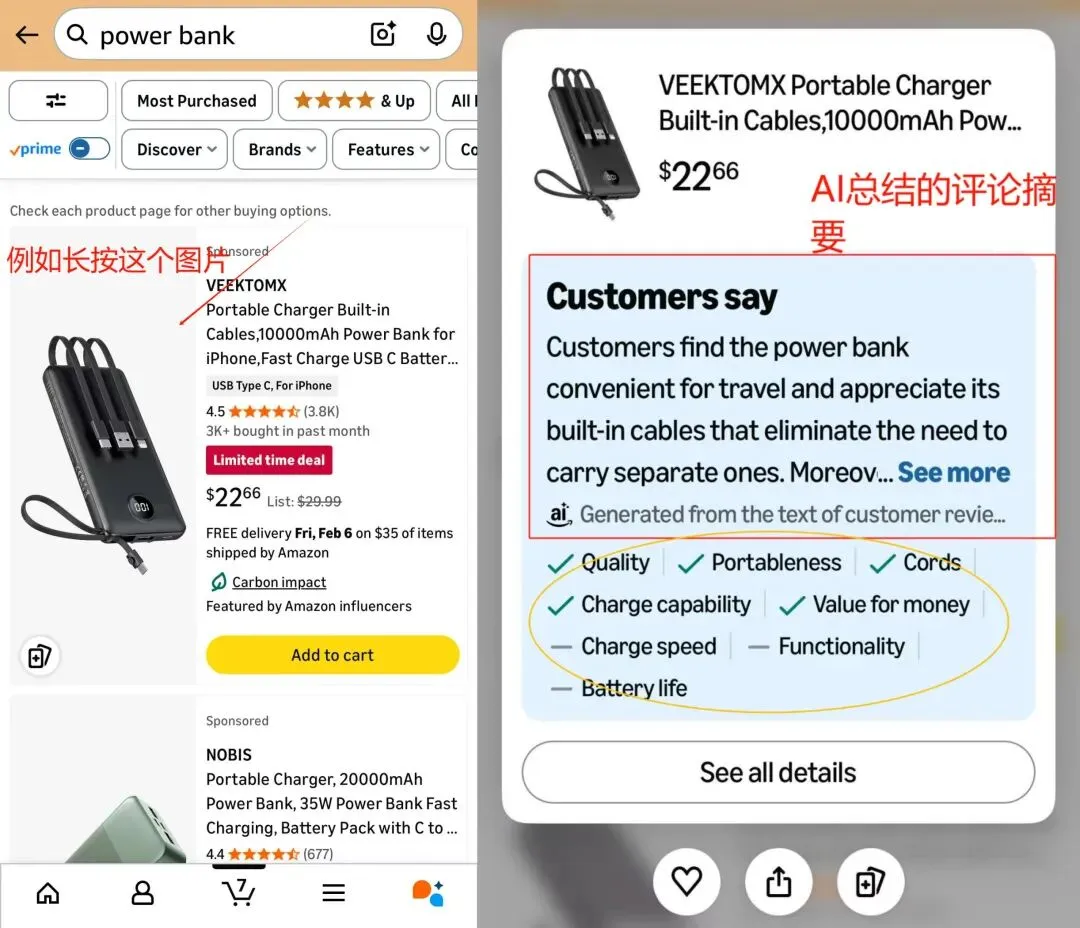Open camera lens search icon
Viewport: 1080px width, 928px height.
(x=384, y=35)
